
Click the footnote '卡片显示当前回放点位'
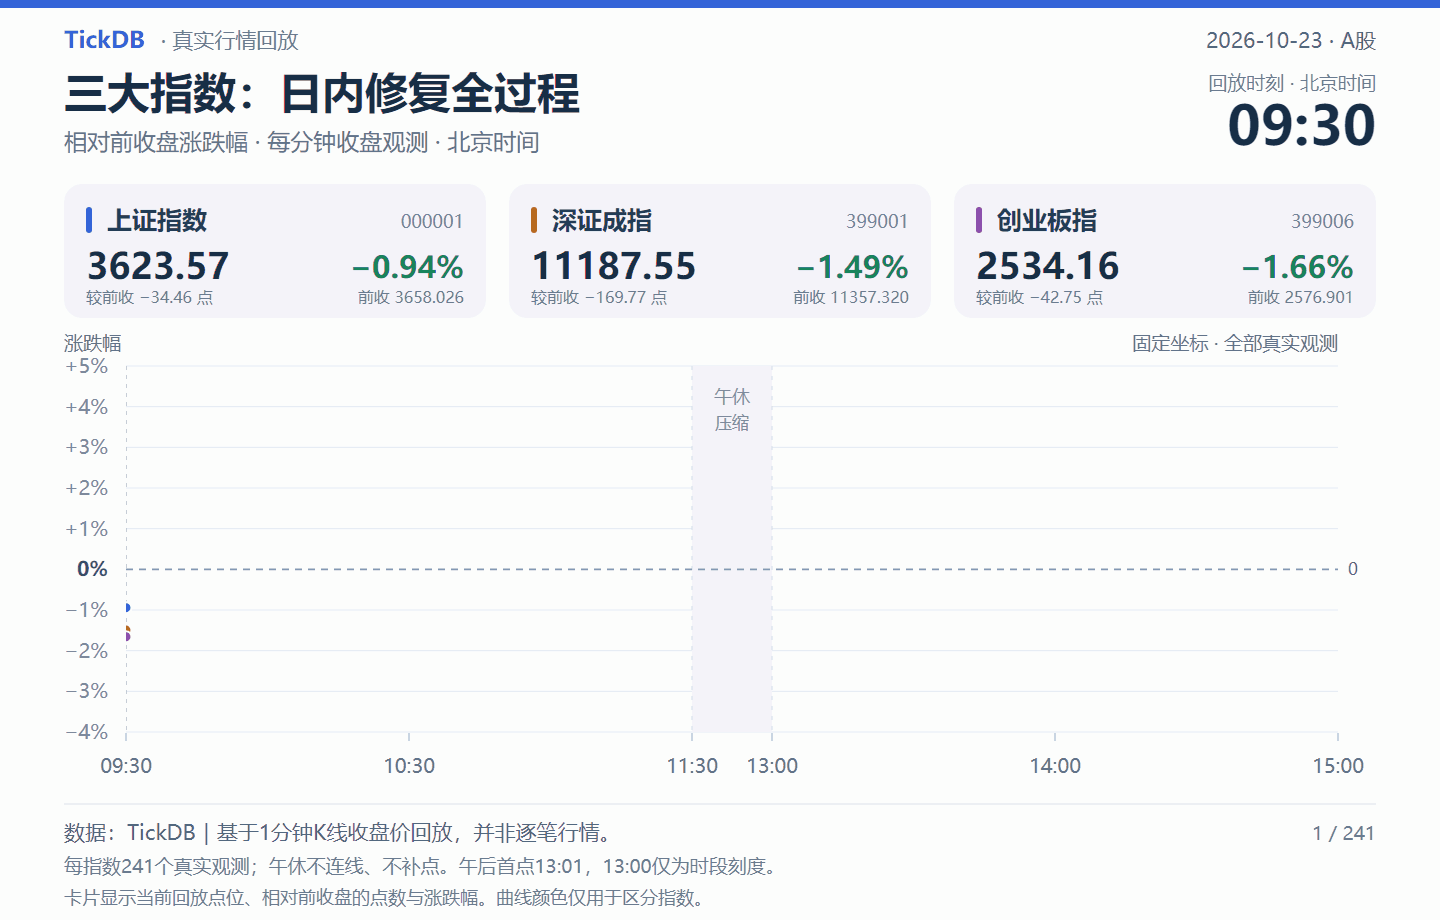click(155, 898)
